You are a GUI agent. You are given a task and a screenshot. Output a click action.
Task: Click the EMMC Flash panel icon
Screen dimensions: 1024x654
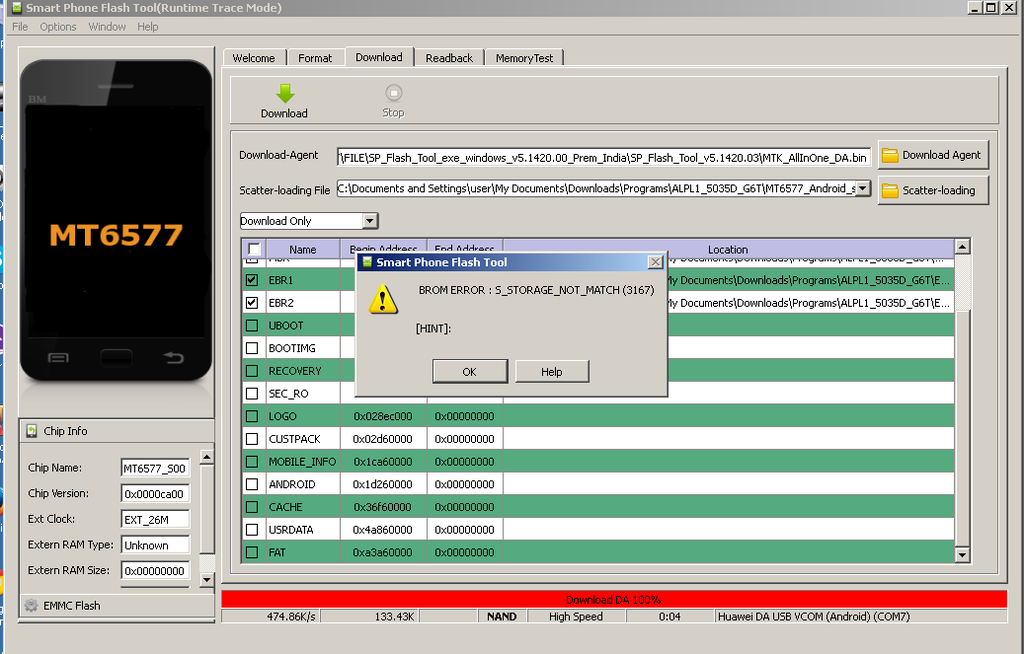coord(29,604)
